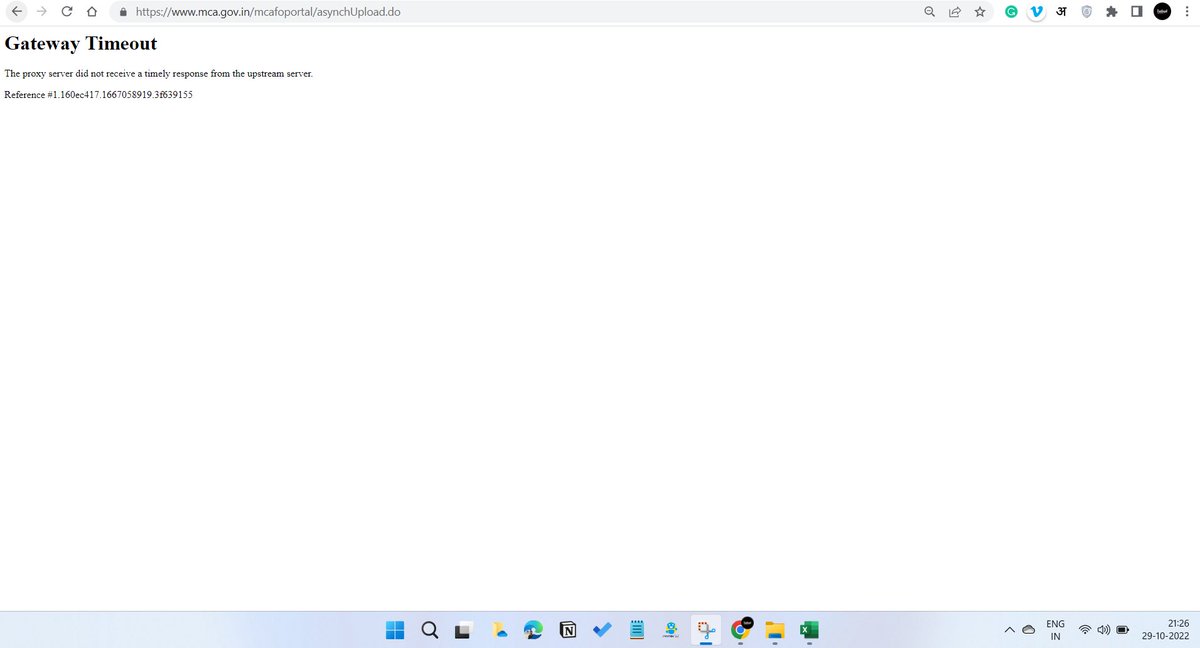Screen dimensions: 1200x648
Task: Open the browser home page
Action: (x=92, y=12)
